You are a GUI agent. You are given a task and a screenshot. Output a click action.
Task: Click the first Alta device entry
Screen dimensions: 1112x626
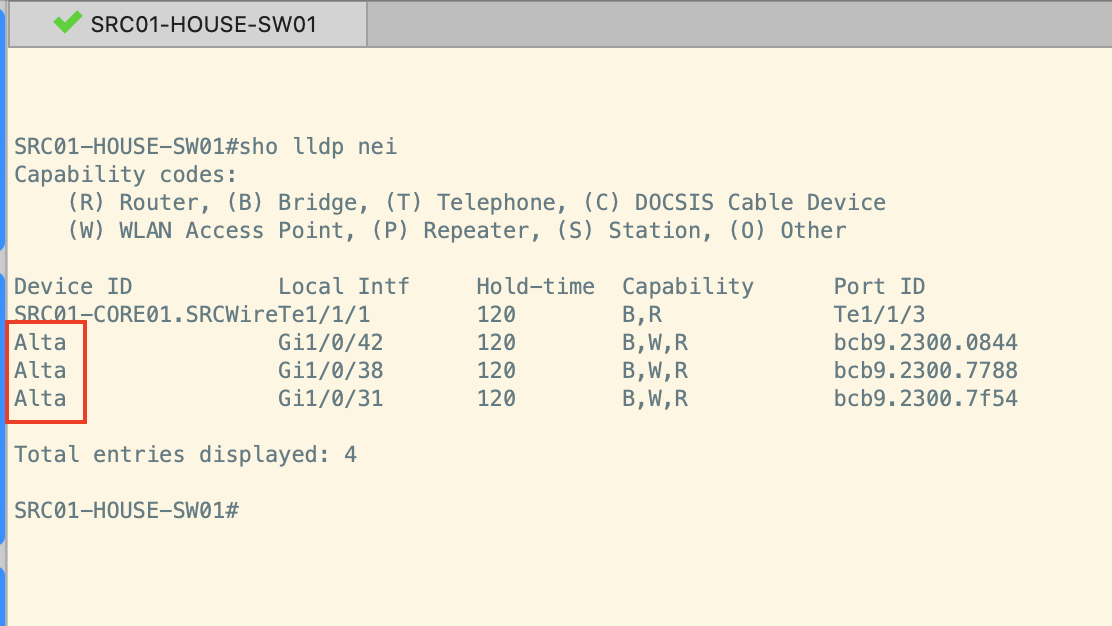tap(40, 342)
